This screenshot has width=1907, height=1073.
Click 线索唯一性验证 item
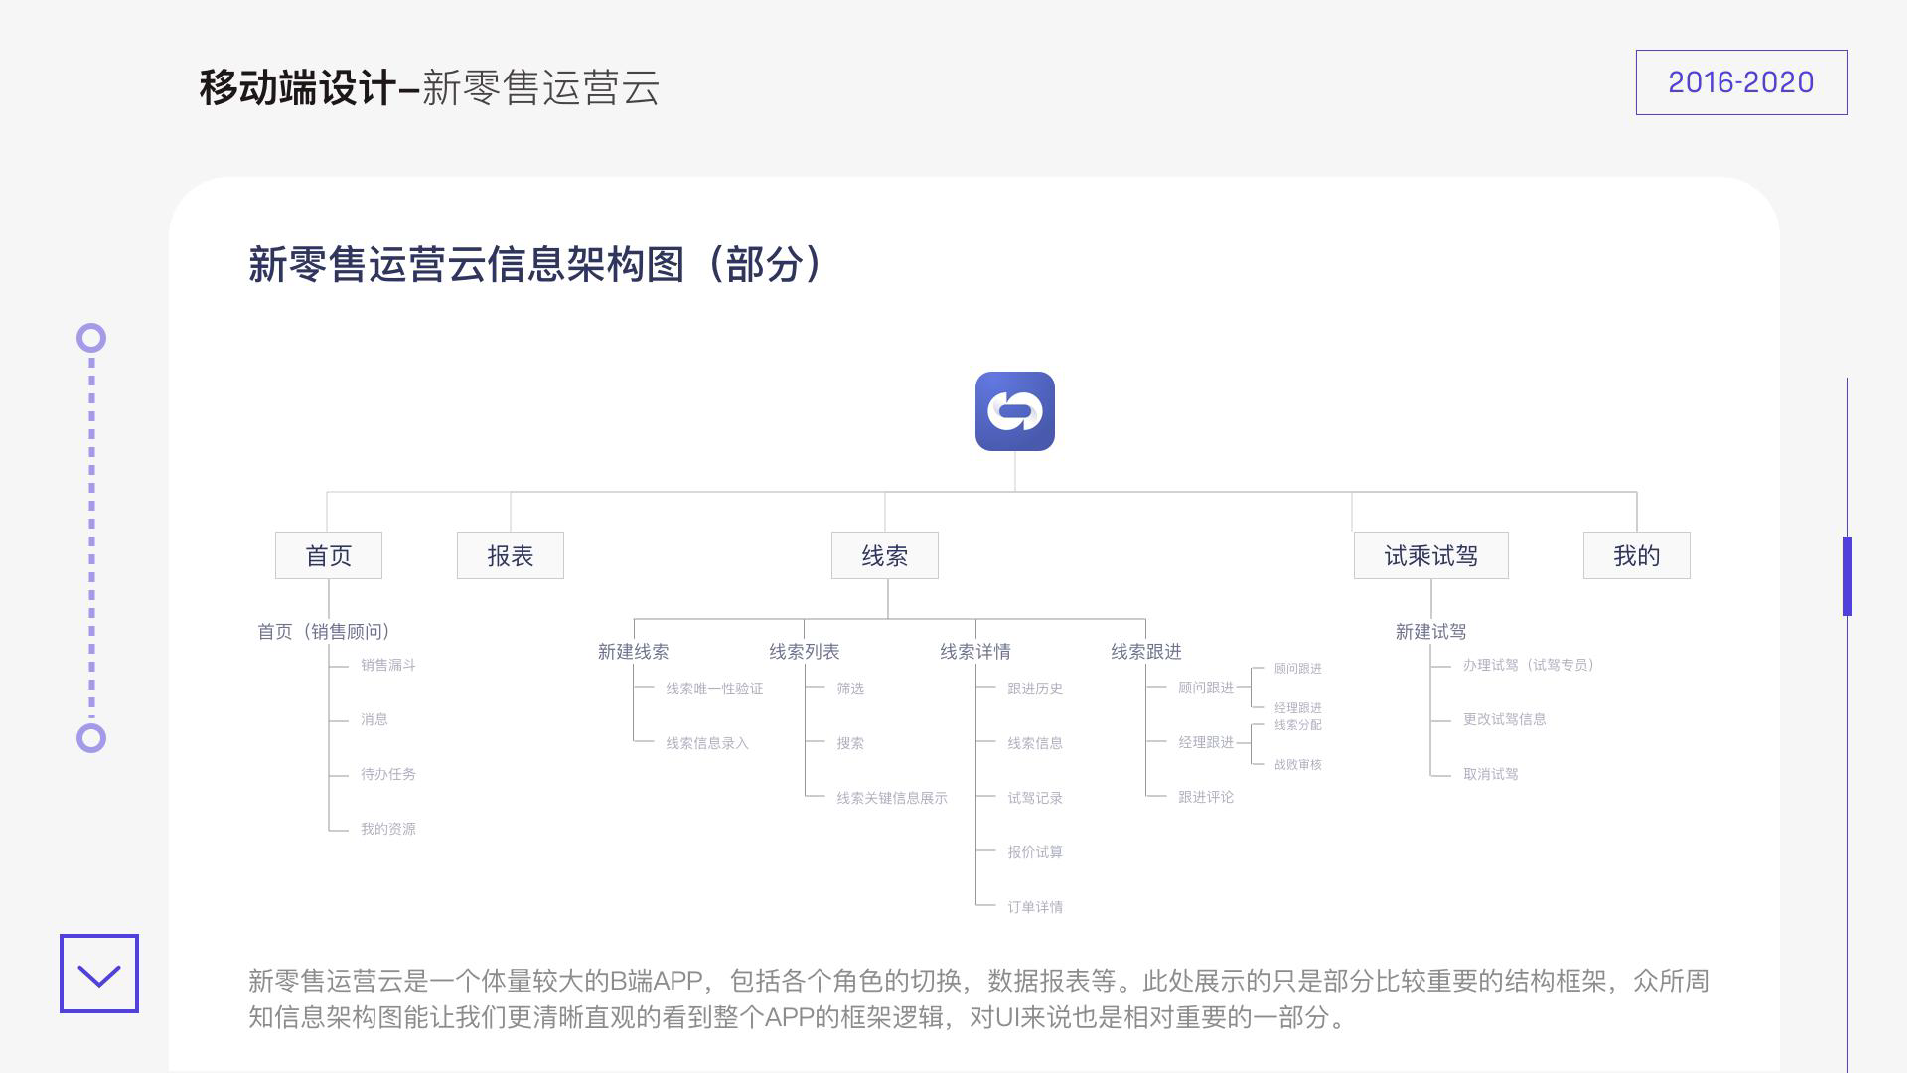click(714, 689)
